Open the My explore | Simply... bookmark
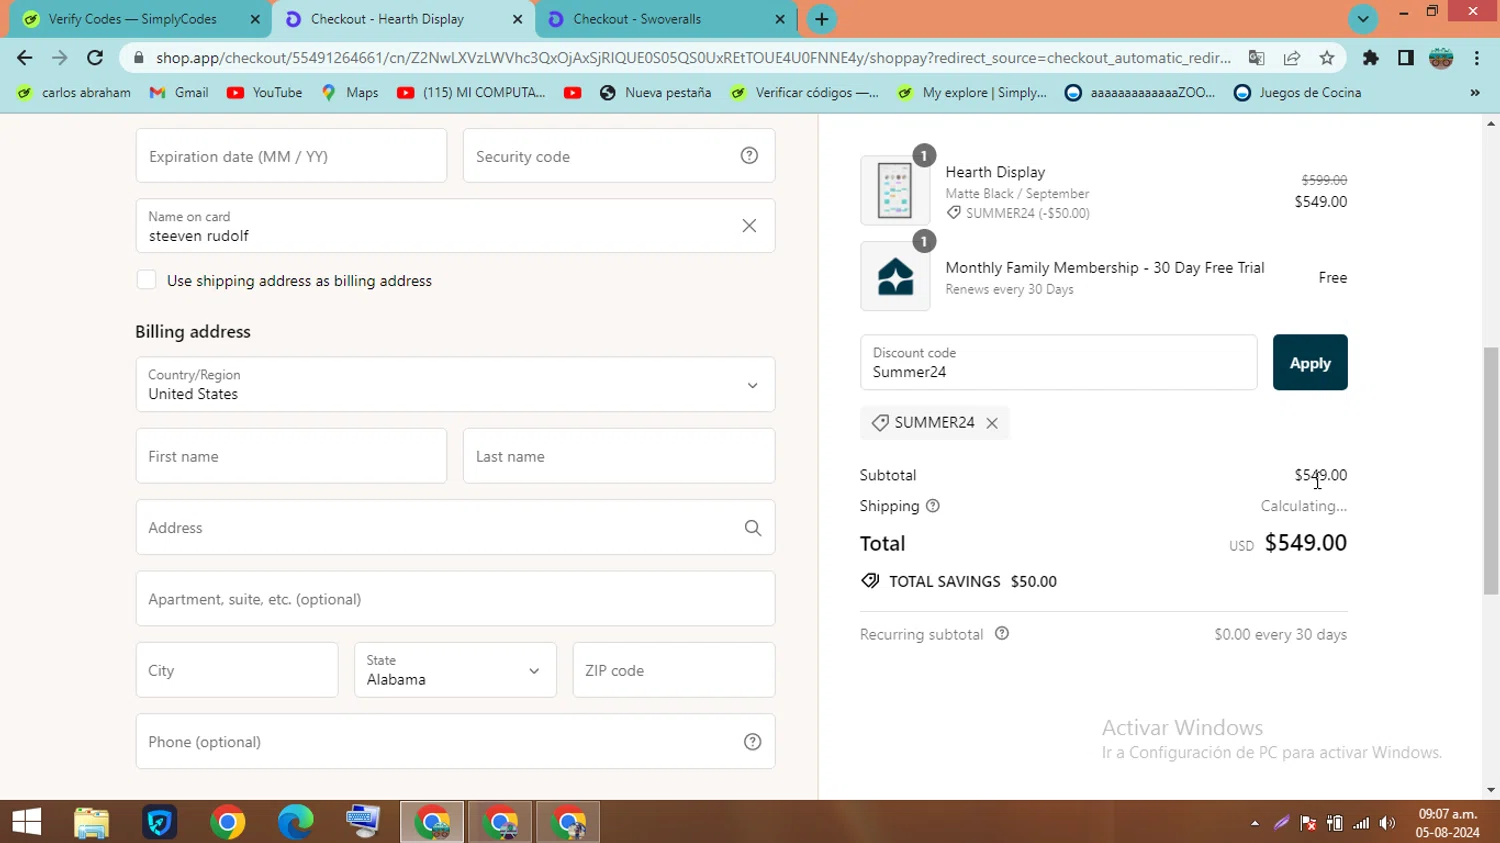This screenshot has width=1500, height=843. pyautogui.click(x=972, y=93)
